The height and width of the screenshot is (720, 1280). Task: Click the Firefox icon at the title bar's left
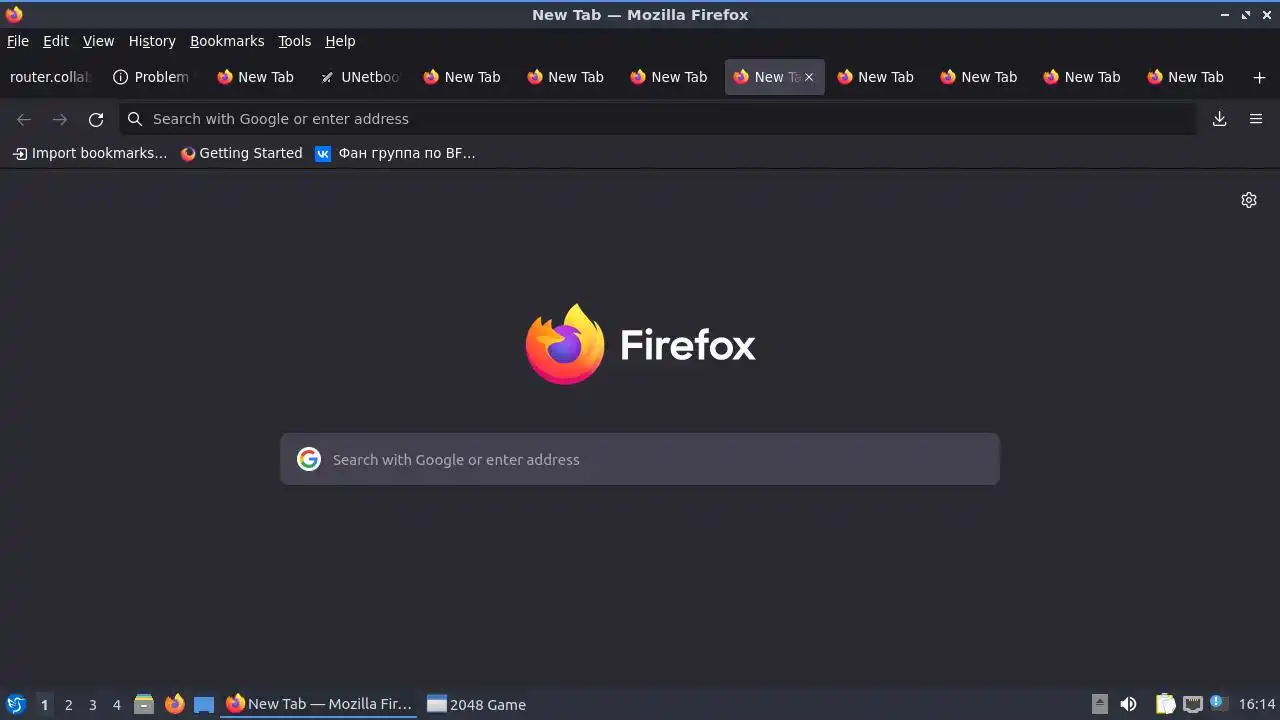click(x=14, y=14)
